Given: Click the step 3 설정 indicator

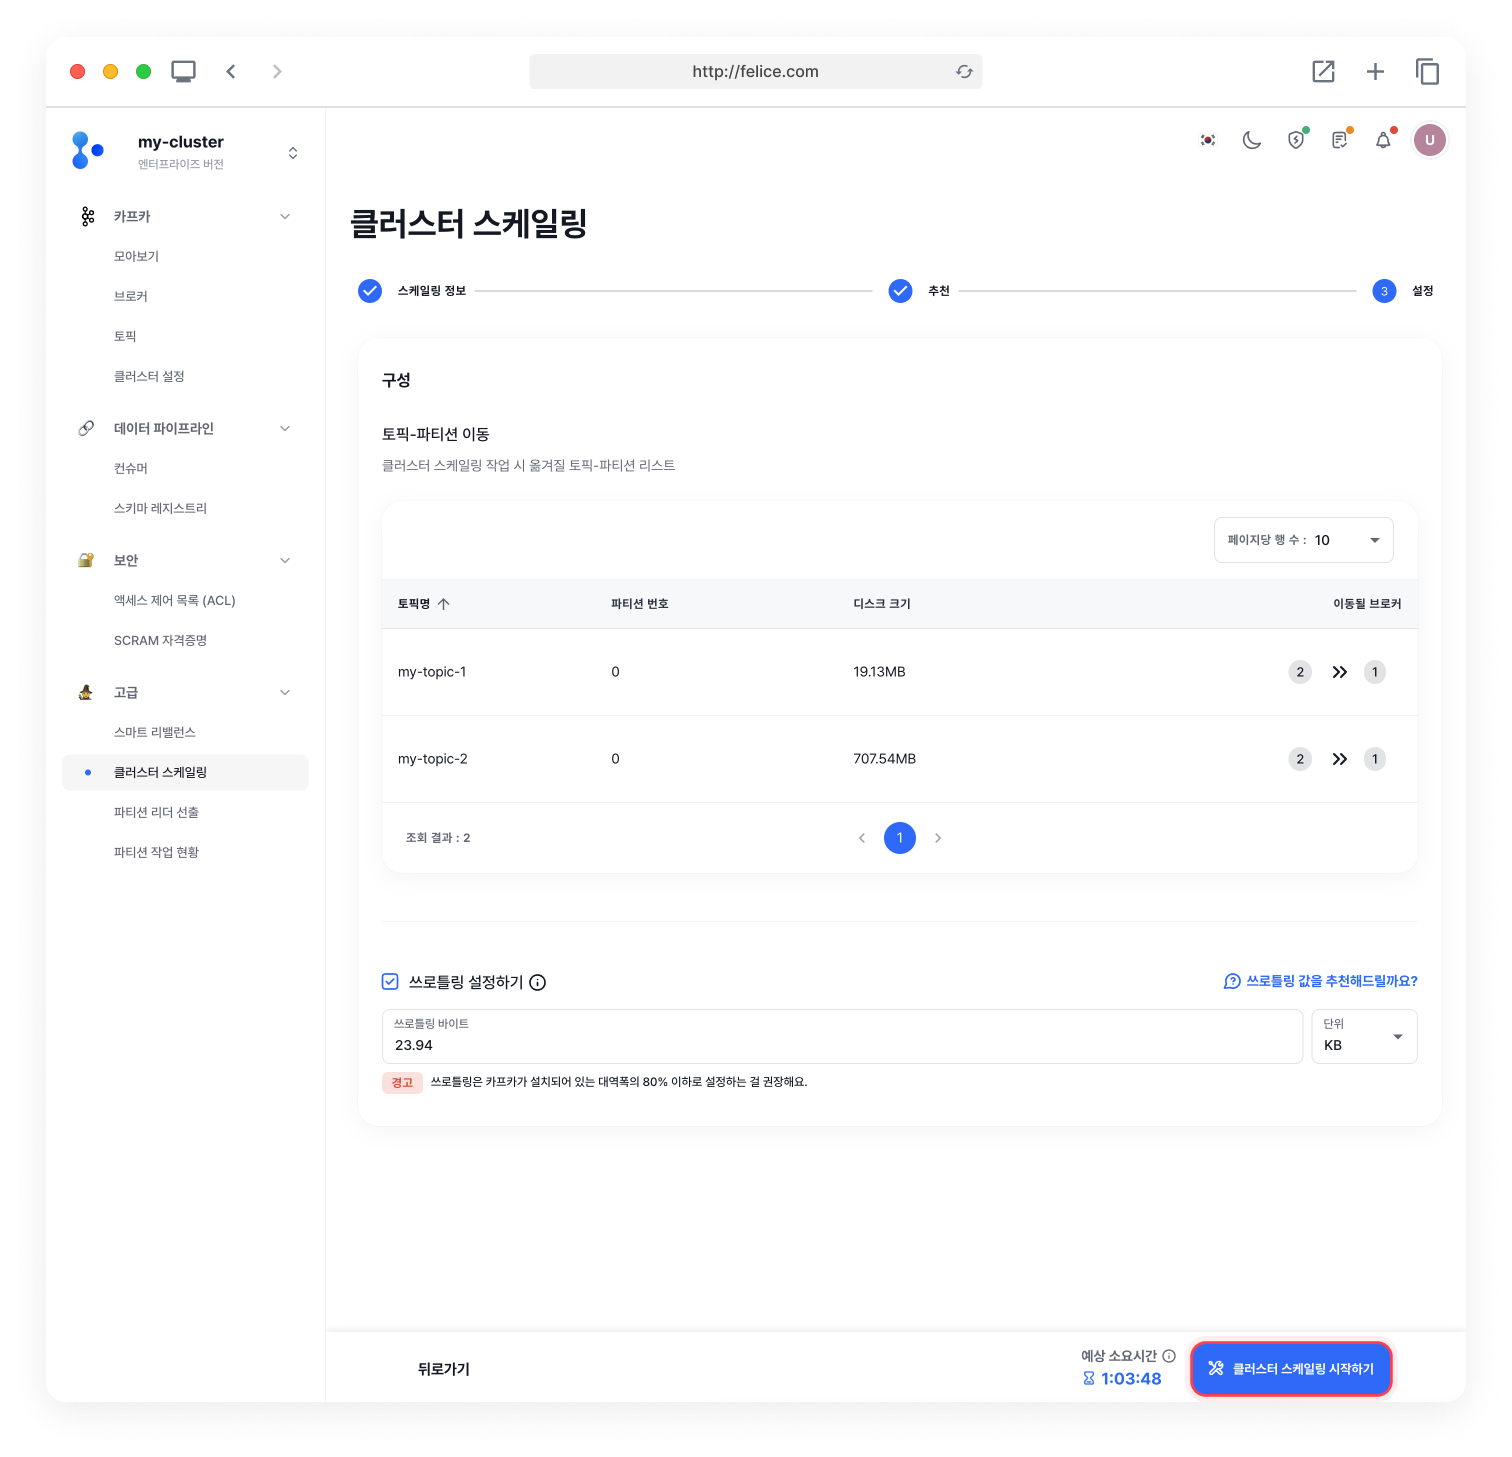Looking at the screenshot, I should point(1384,291).
